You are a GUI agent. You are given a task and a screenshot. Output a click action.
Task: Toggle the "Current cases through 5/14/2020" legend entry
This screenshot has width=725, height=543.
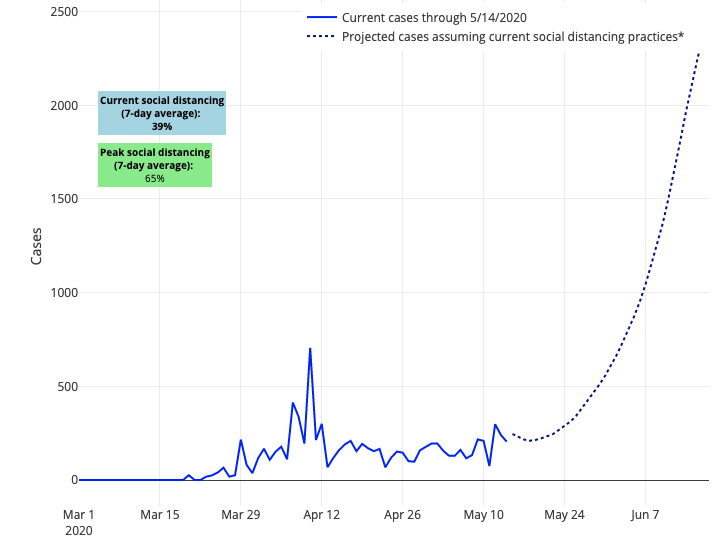point(434,17)
